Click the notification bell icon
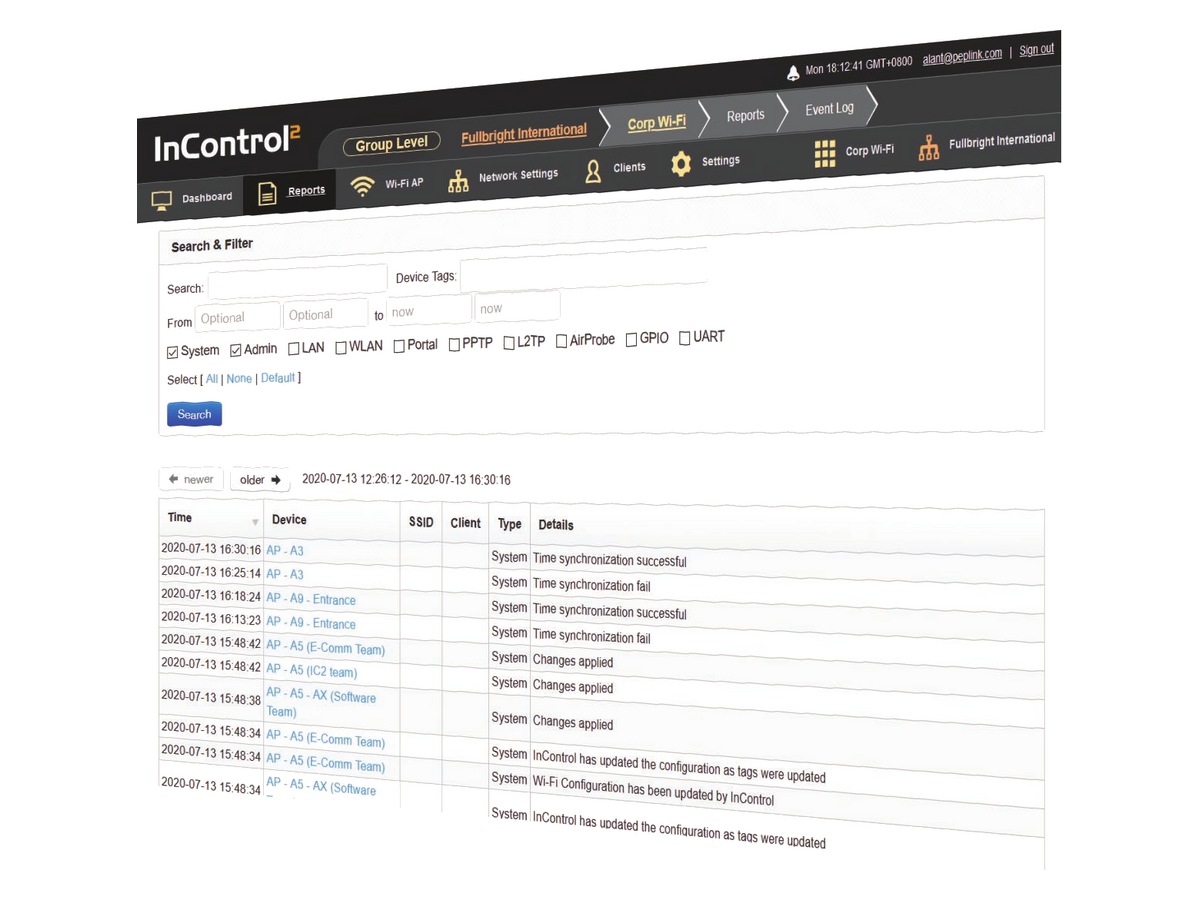 click(x=793, y=73)
